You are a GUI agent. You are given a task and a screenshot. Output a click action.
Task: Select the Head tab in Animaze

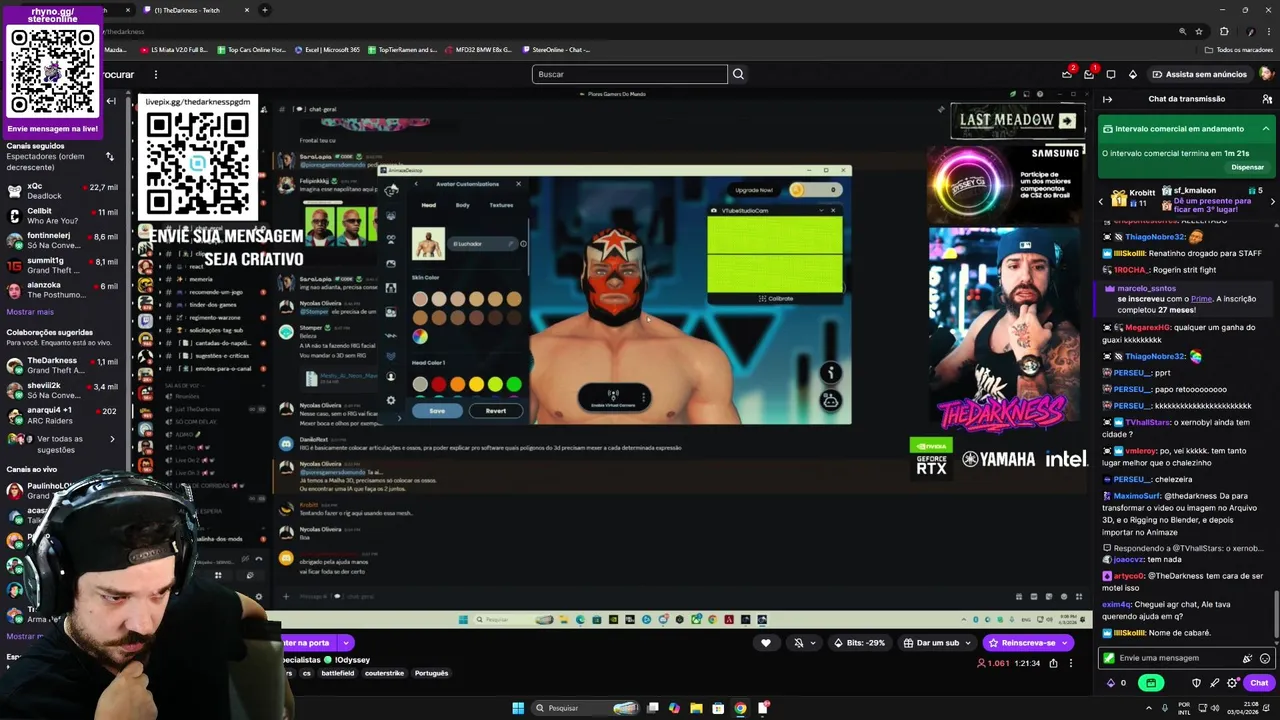[x=428, y=205]
